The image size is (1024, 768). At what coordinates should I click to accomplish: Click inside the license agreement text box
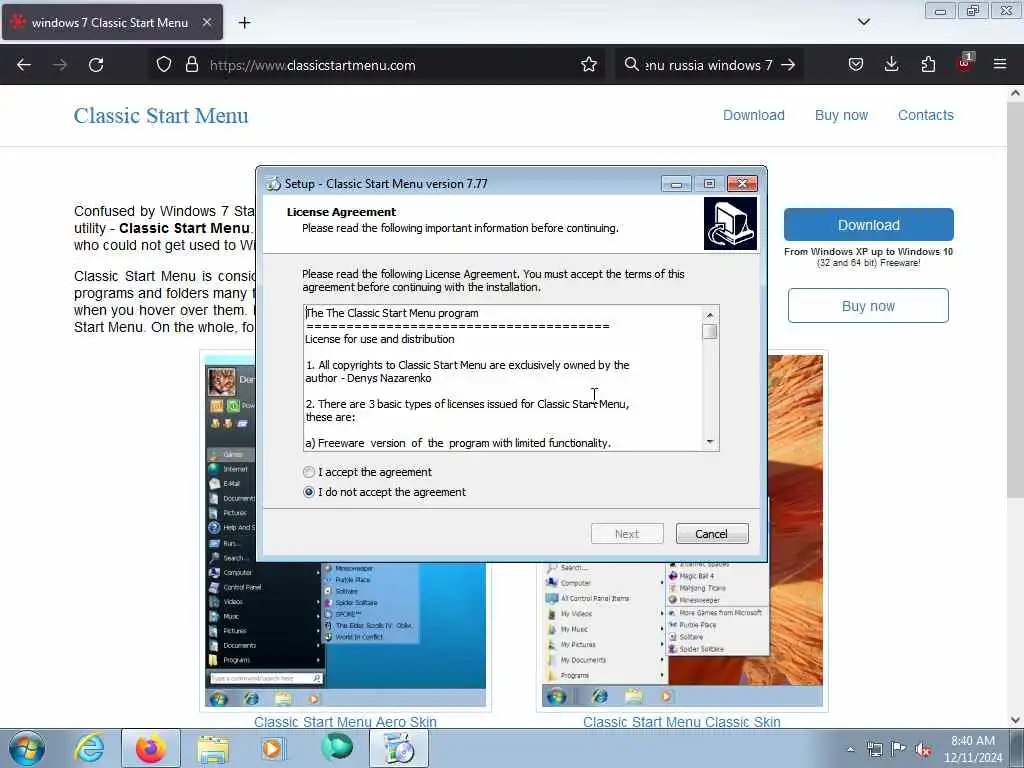coord(503,377)
